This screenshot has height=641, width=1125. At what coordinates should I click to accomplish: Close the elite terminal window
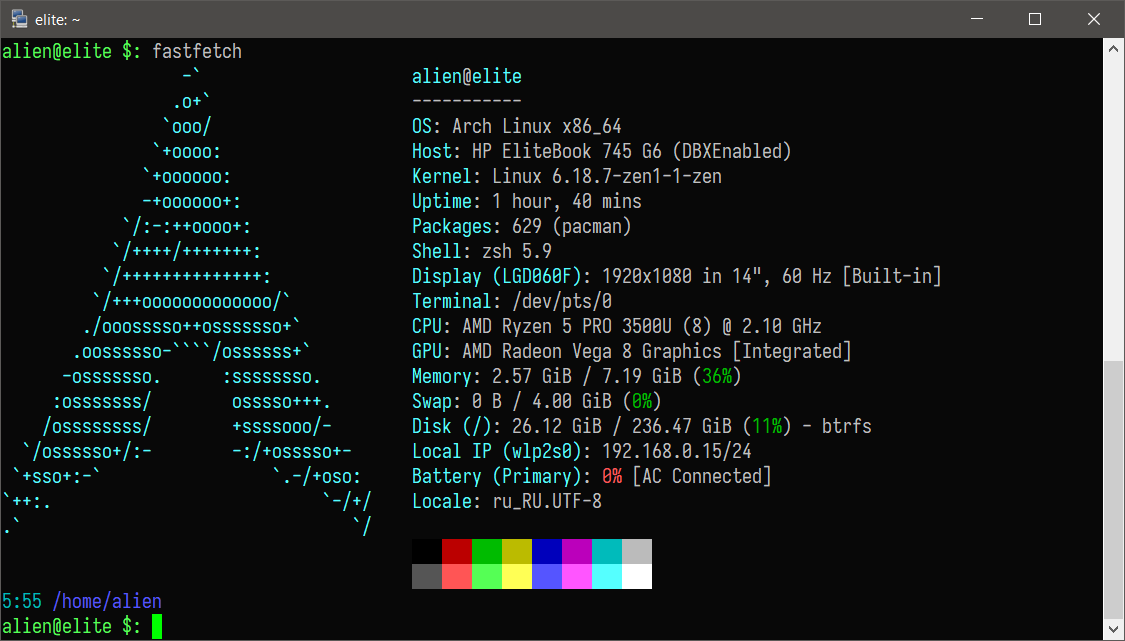(x=1091, y=19)
